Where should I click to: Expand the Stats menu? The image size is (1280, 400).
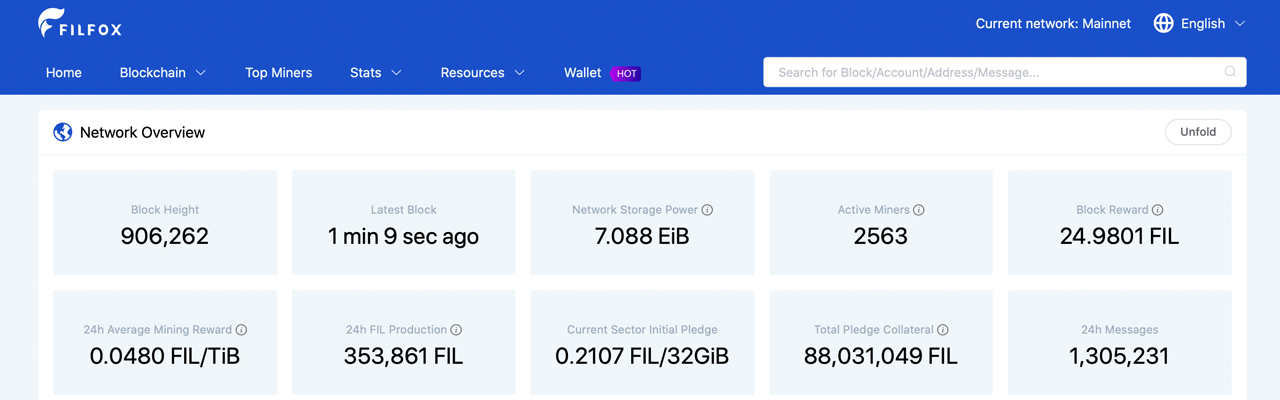point(376,72)
